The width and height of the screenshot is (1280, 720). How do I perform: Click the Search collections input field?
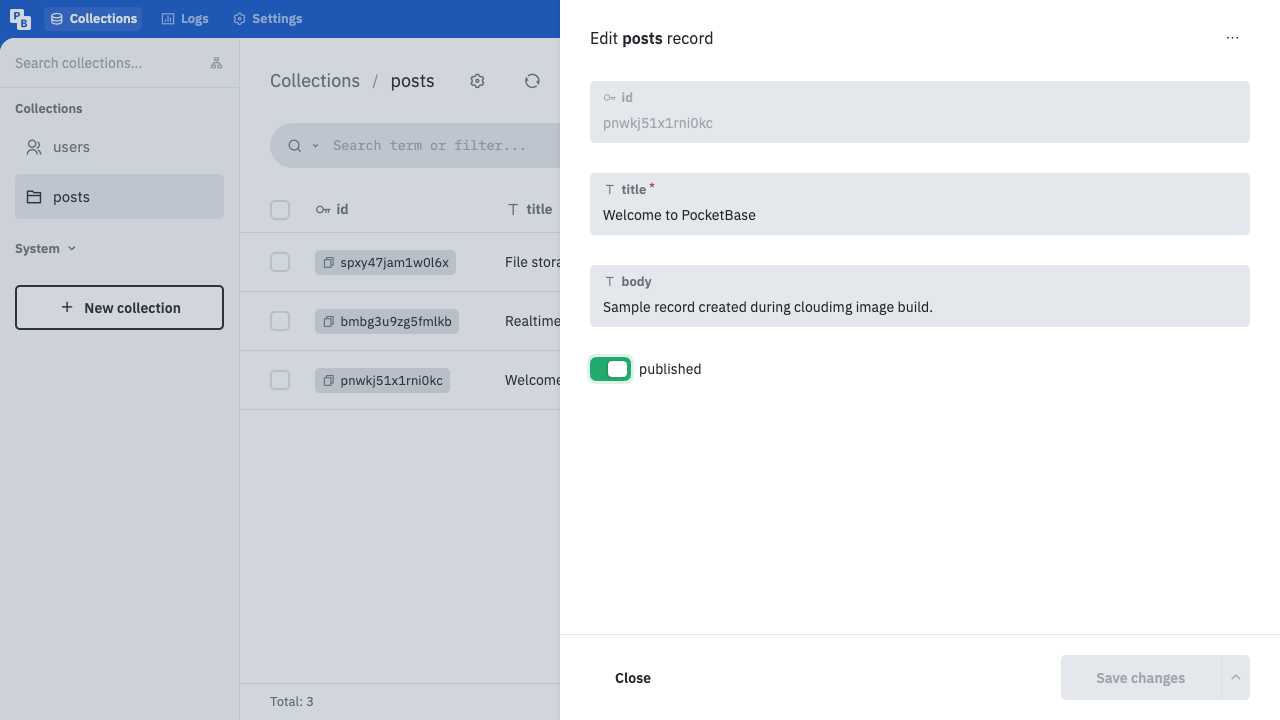click(x=105, y=63)
